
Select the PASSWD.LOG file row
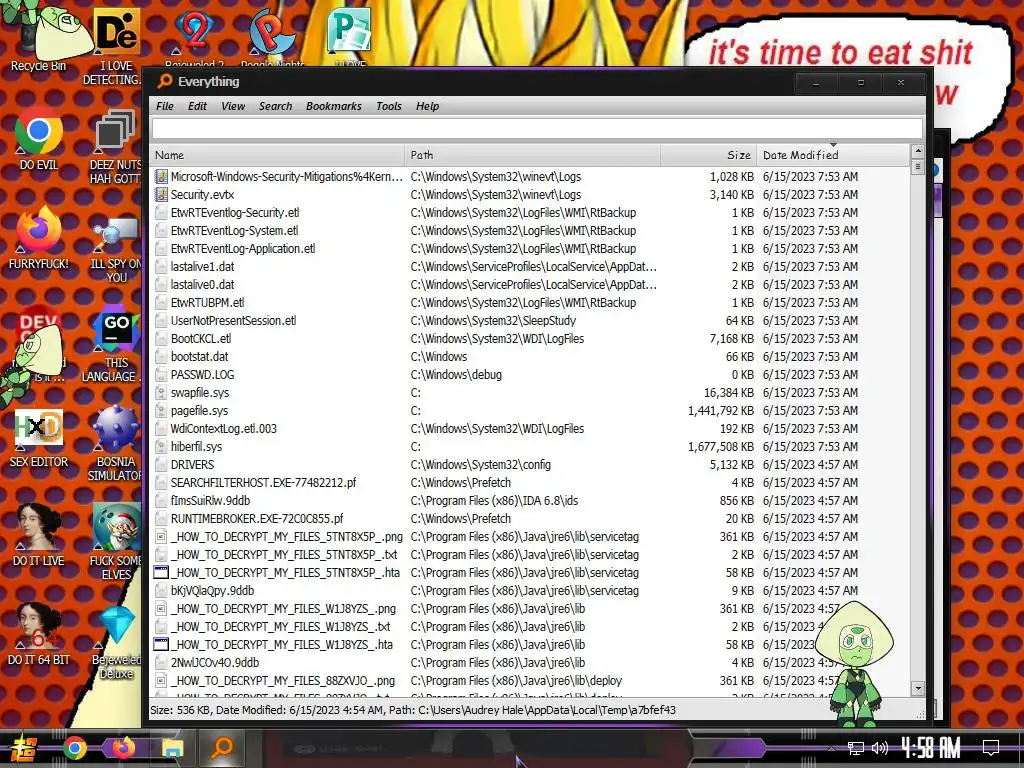530,375
